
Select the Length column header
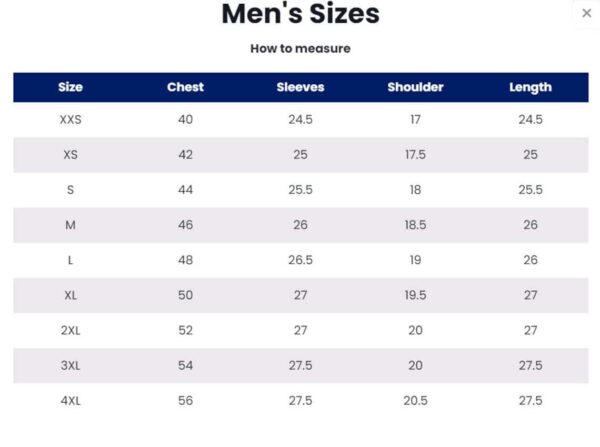point(530,87)
